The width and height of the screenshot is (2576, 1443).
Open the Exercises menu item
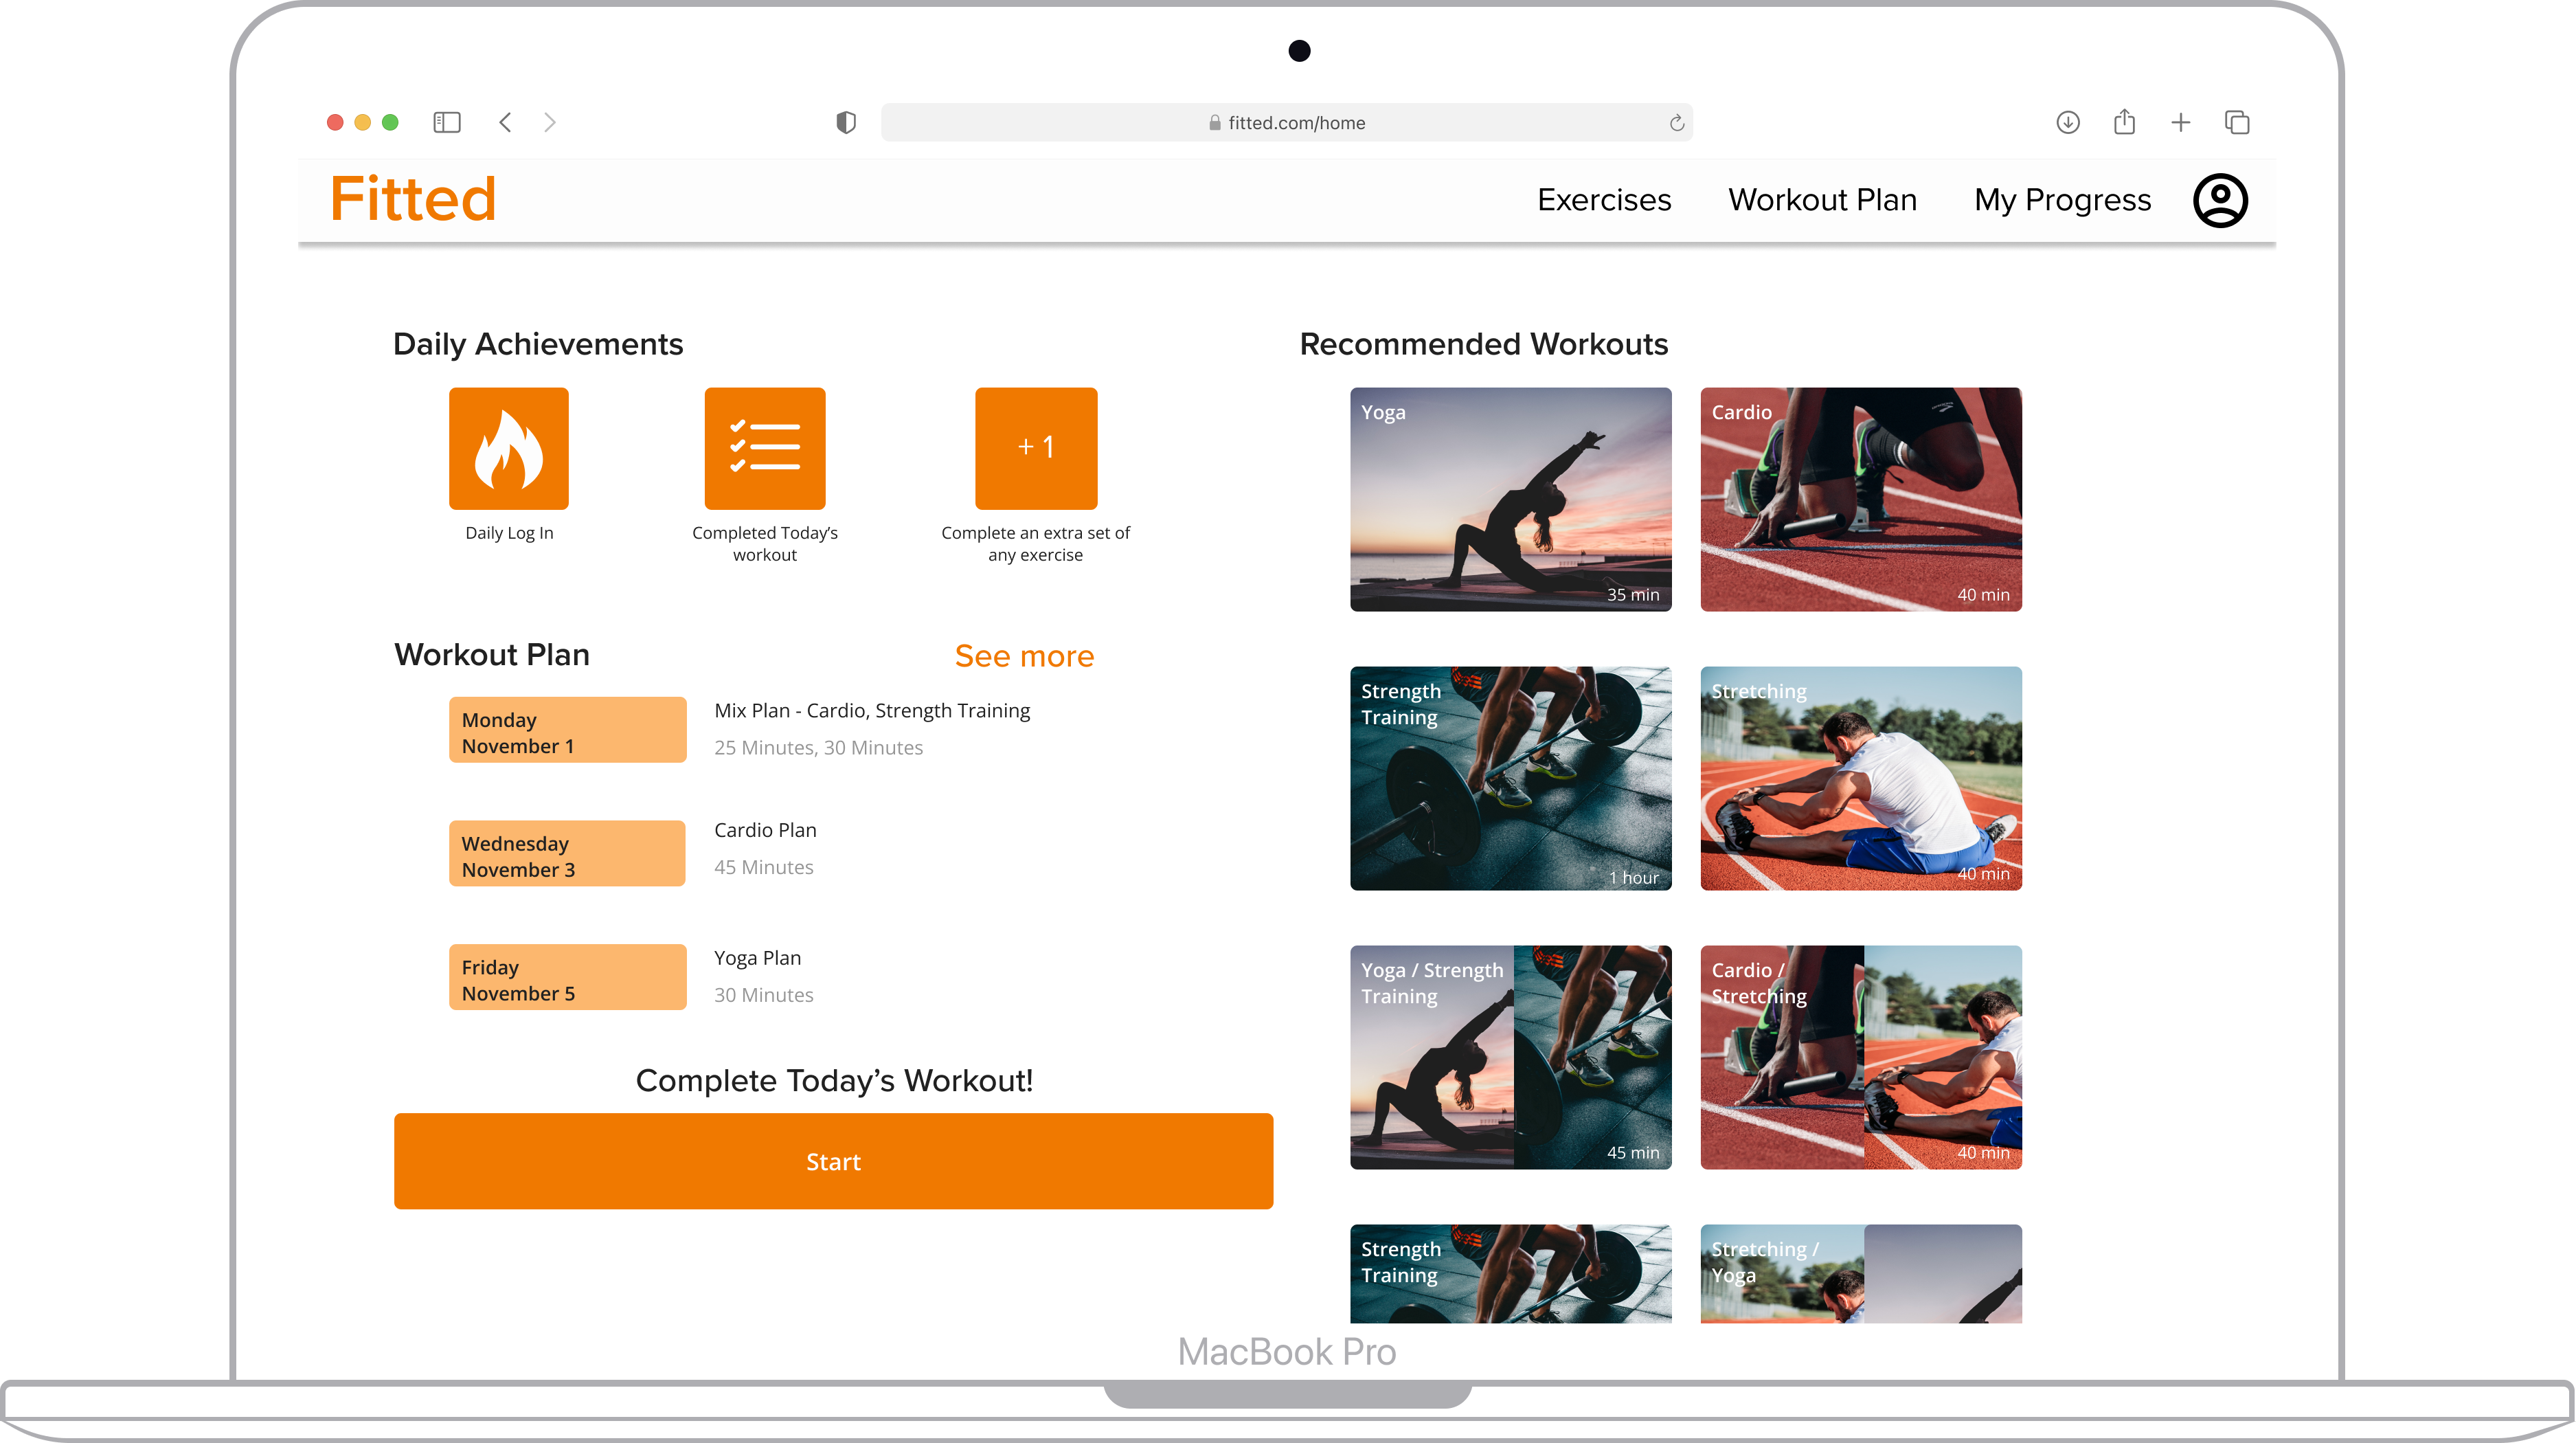coord(1603,200)
